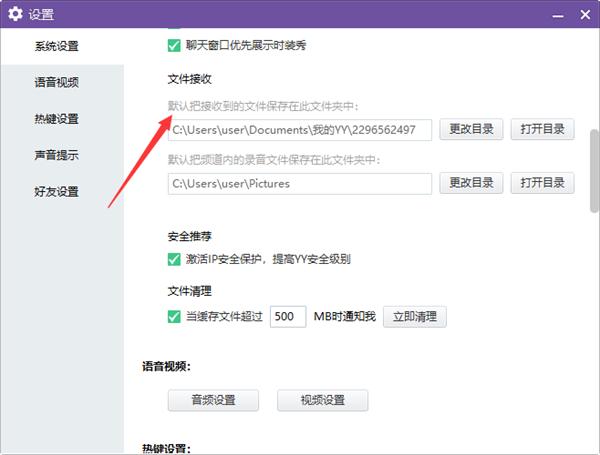
Task: Click received files folder path field
Action: point(300,130)
